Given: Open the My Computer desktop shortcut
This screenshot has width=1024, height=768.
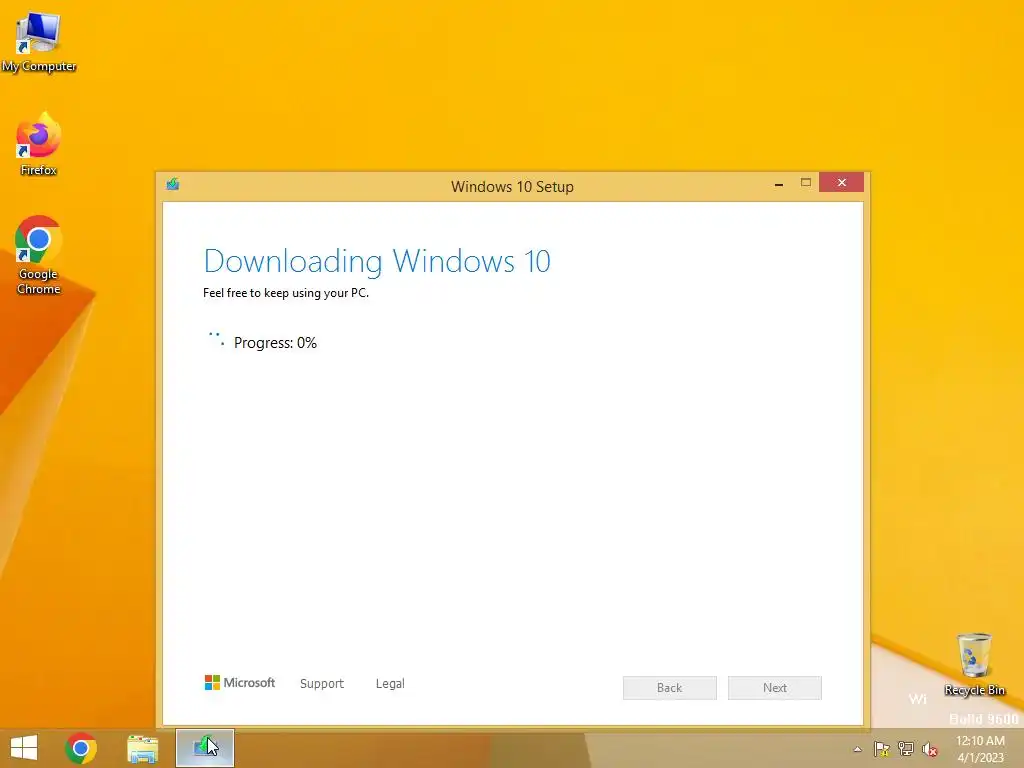Looking at the screenshot, I should point(39,42).
